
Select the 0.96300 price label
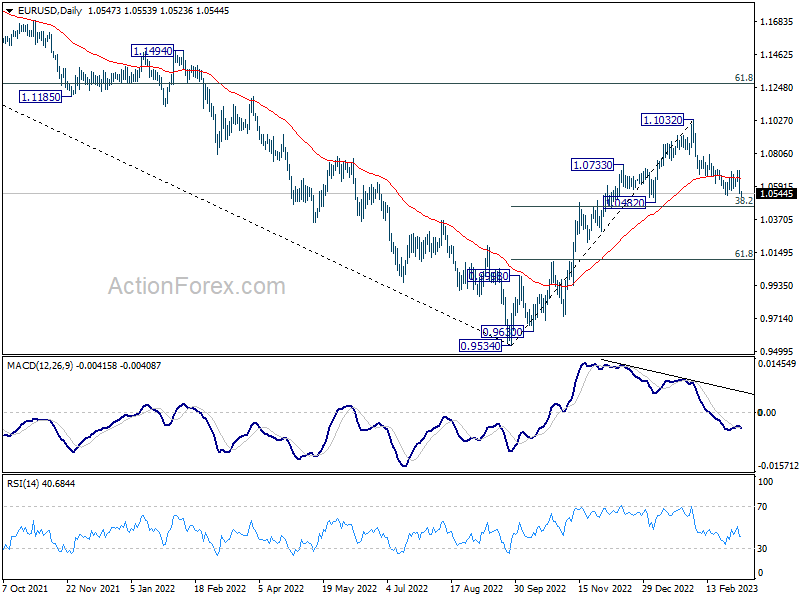pyautogui.click(x=503, y=333)
